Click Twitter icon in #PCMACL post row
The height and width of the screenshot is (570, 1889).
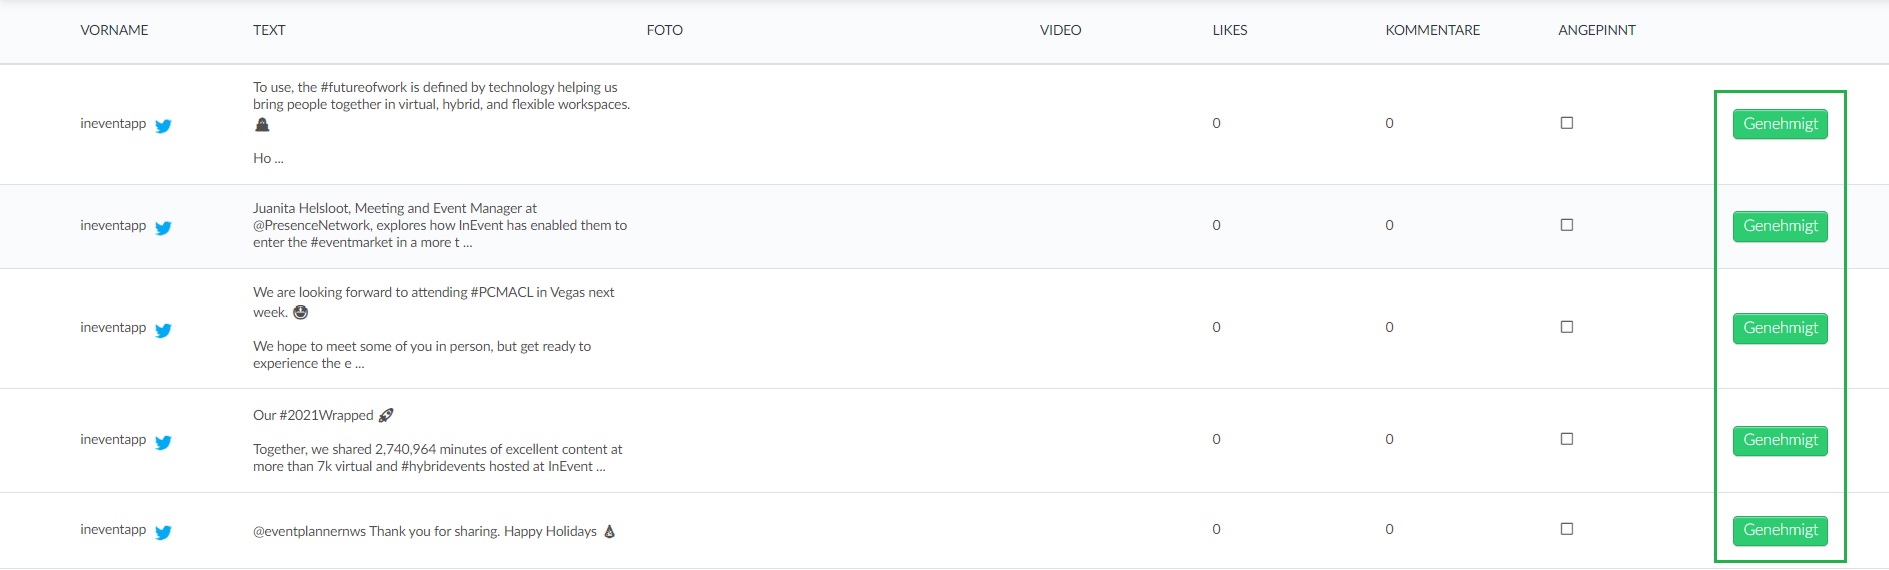(x=163, y=330)
